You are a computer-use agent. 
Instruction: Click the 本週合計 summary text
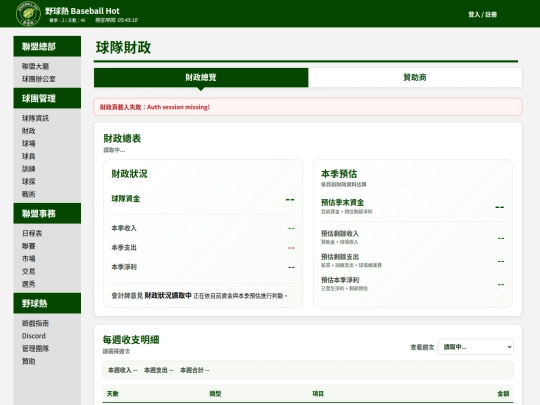pos(195,370)
